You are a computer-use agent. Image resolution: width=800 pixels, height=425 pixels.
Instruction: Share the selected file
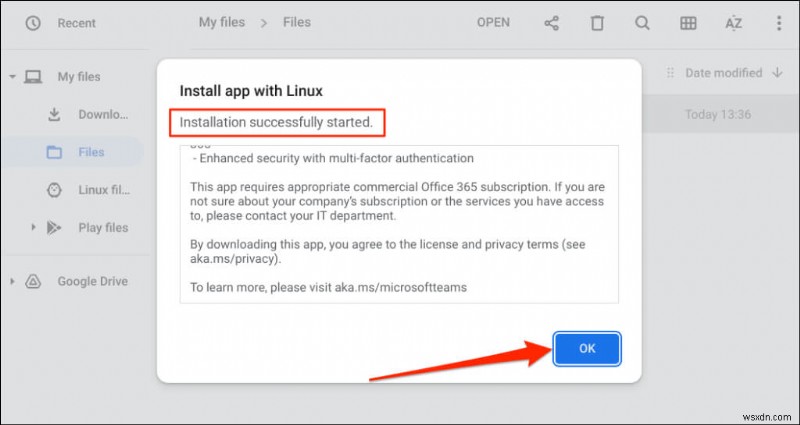coord(552,23)
